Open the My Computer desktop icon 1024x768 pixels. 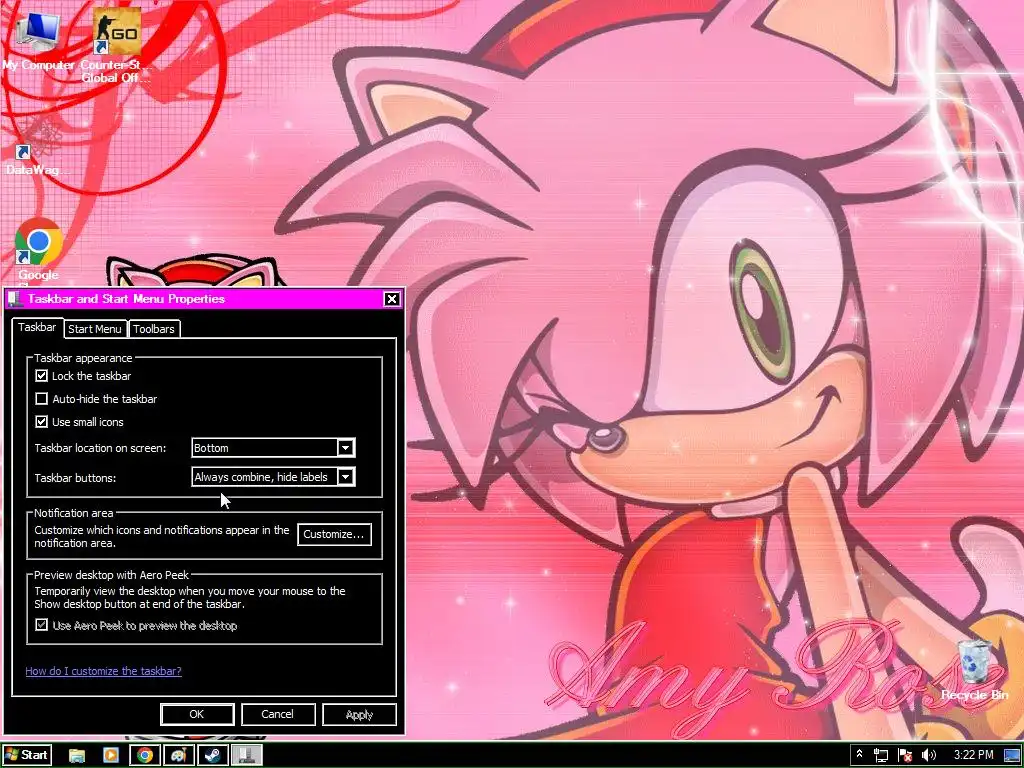pos(38,40)
